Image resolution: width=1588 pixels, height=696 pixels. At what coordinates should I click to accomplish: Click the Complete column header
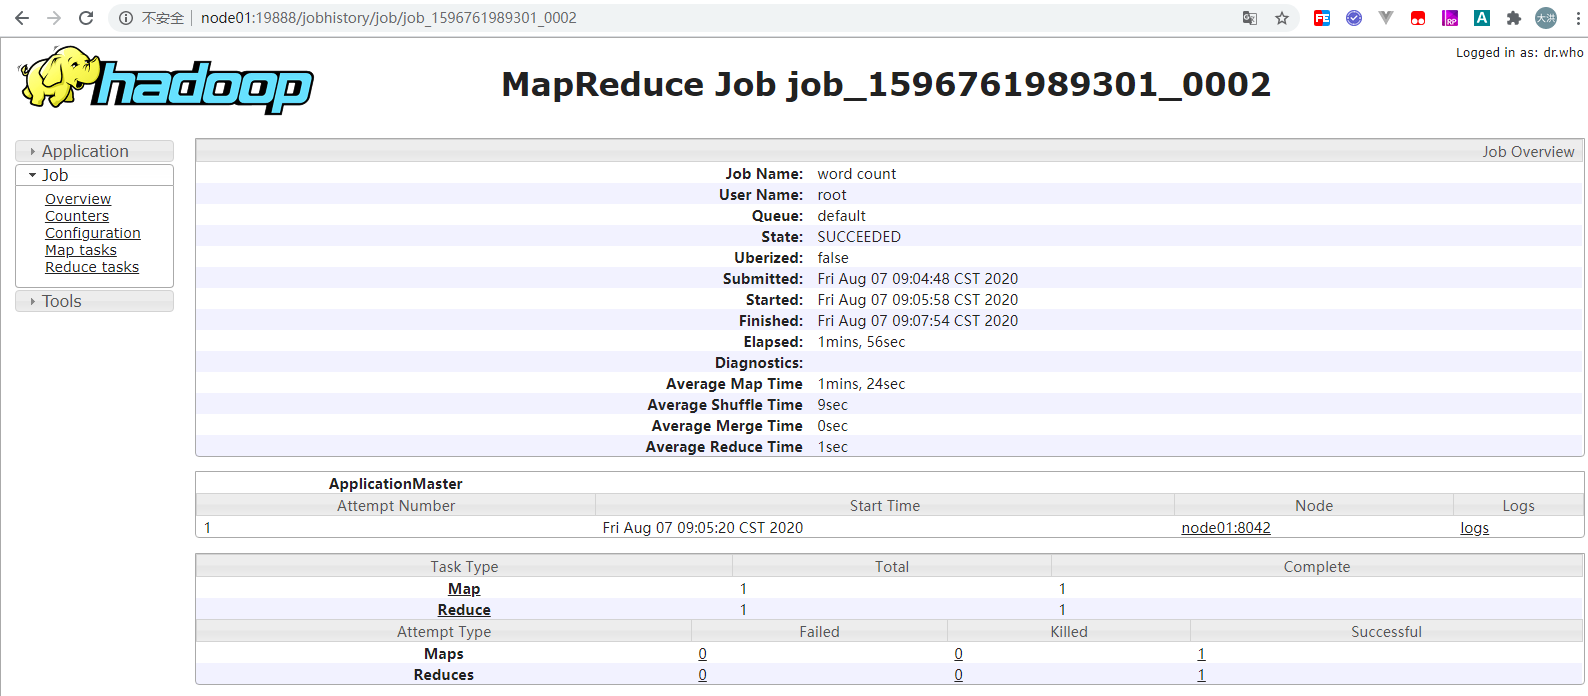click(1317, 567)
